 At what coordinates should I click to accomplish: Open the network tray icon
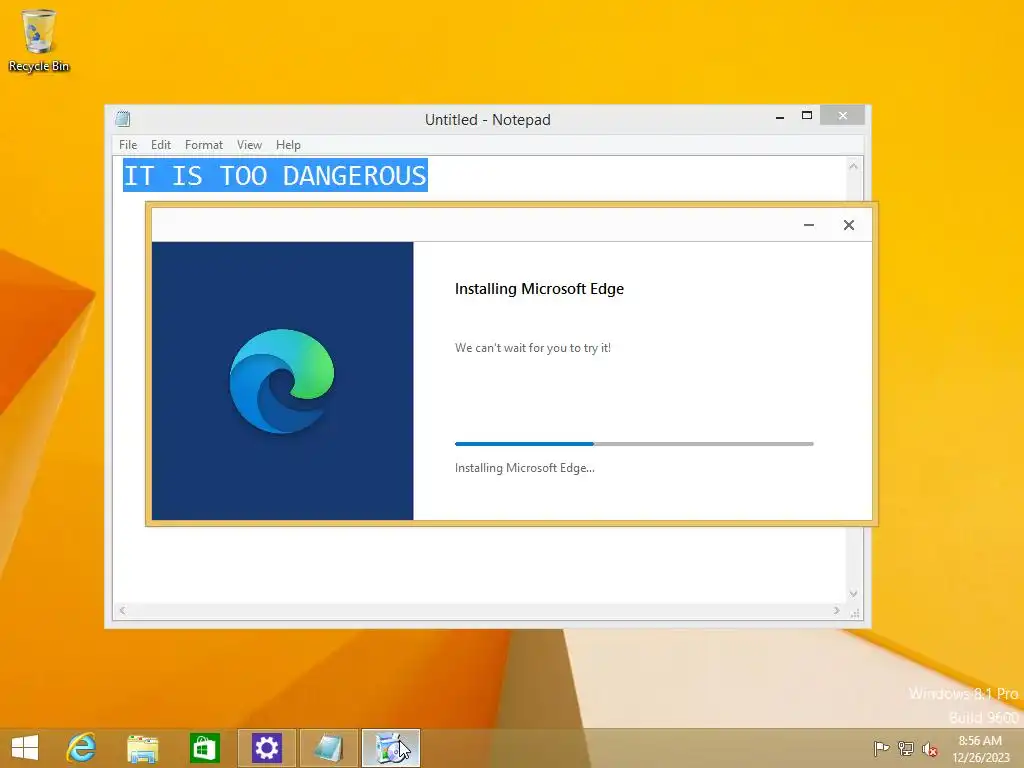(x=906, y=748)
